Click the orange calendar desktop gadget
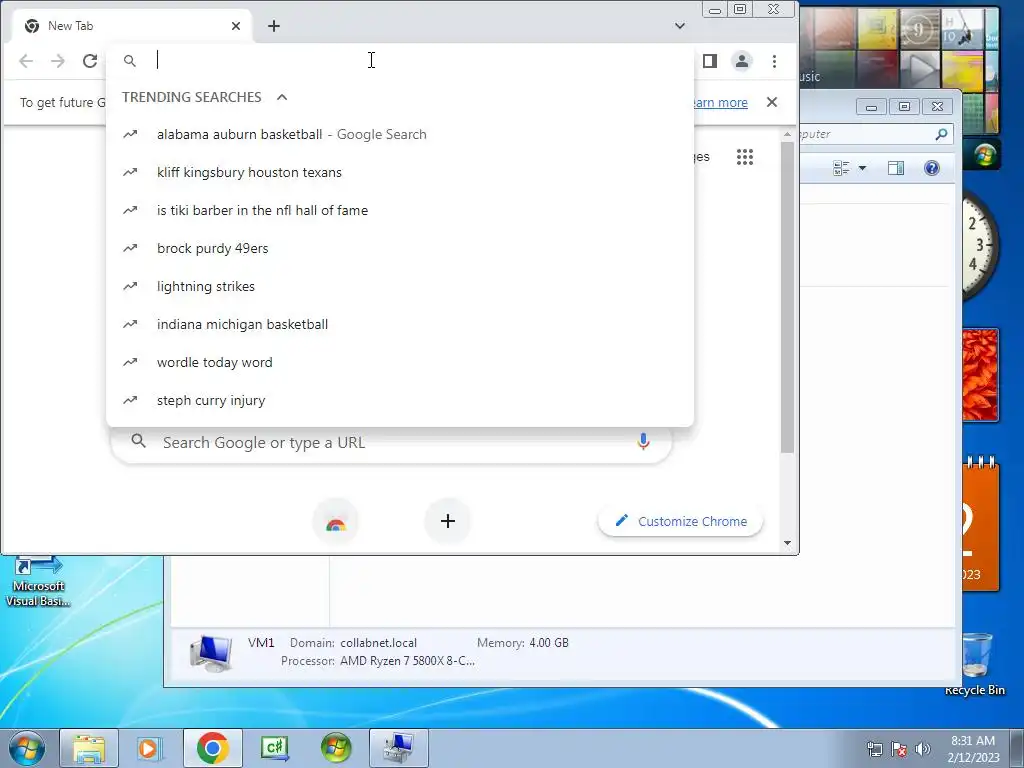 coord(980,524)
